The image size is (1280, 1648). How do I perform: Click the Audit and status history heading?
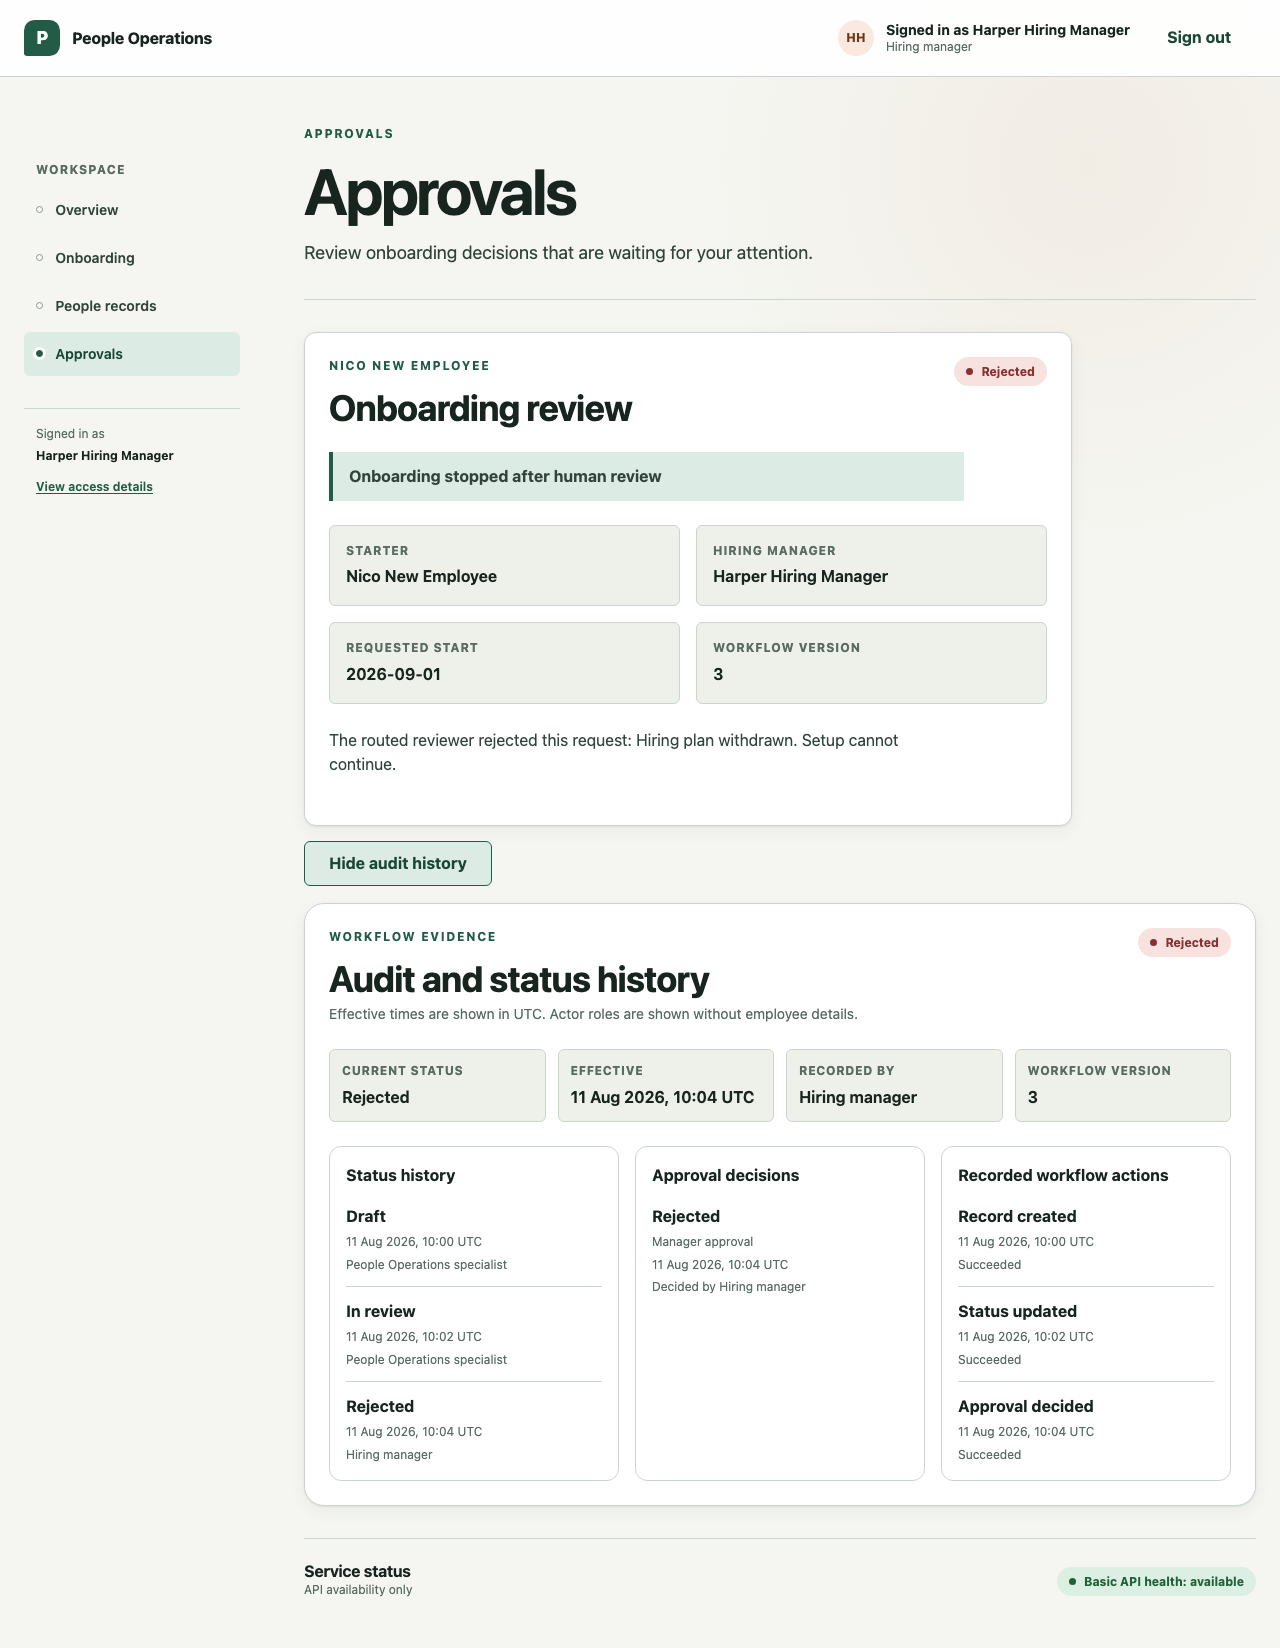(519, 980)
